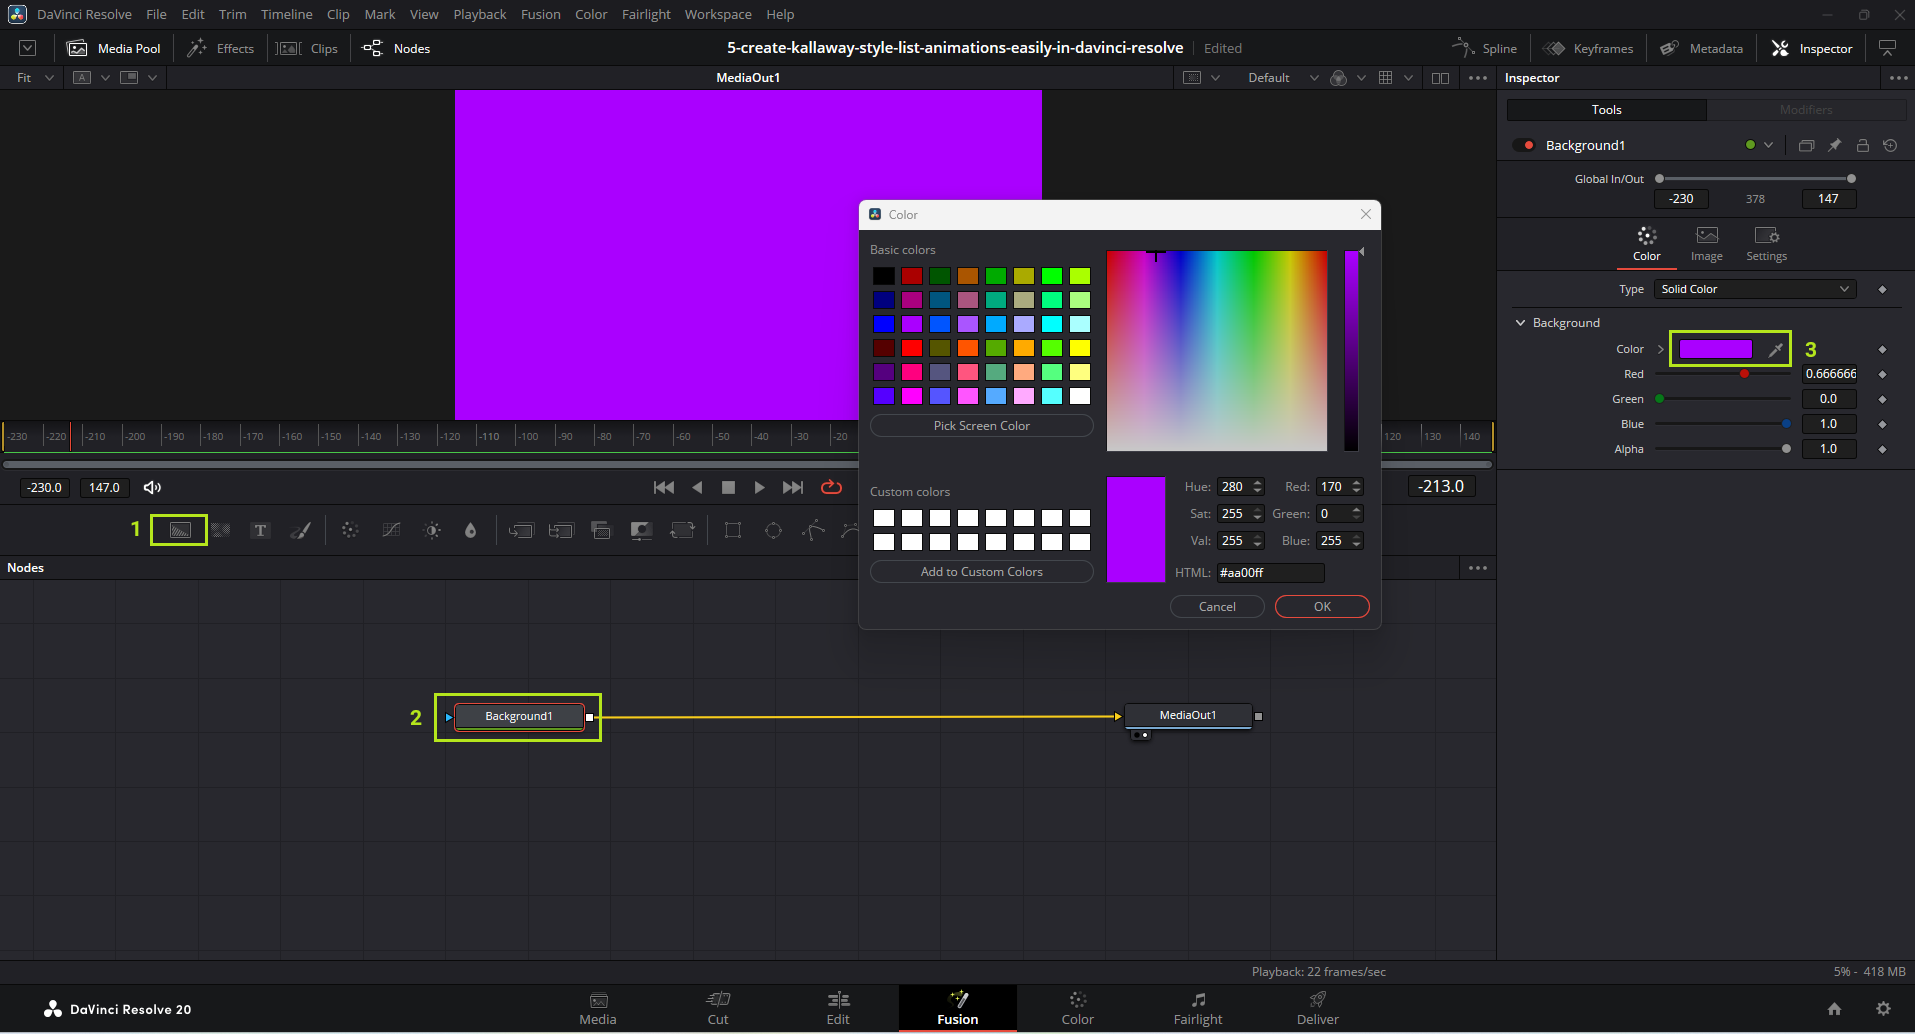The height and width of the screenshot is (1034, 1915).
Task: Click the Paint brush tool icon
Action: click(300, 530)
